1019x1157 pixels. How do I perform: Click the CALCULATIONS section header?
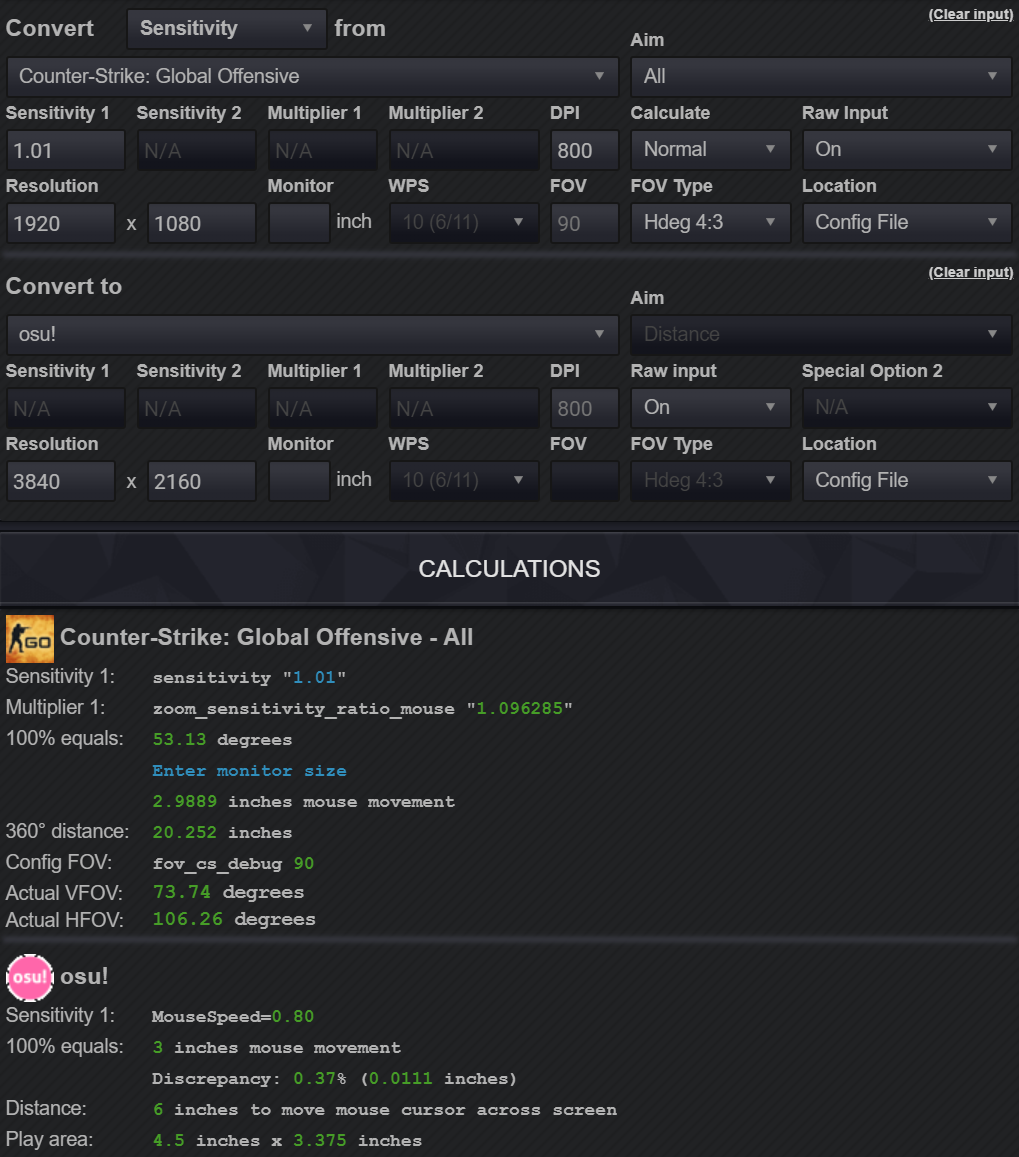[509, 569]
